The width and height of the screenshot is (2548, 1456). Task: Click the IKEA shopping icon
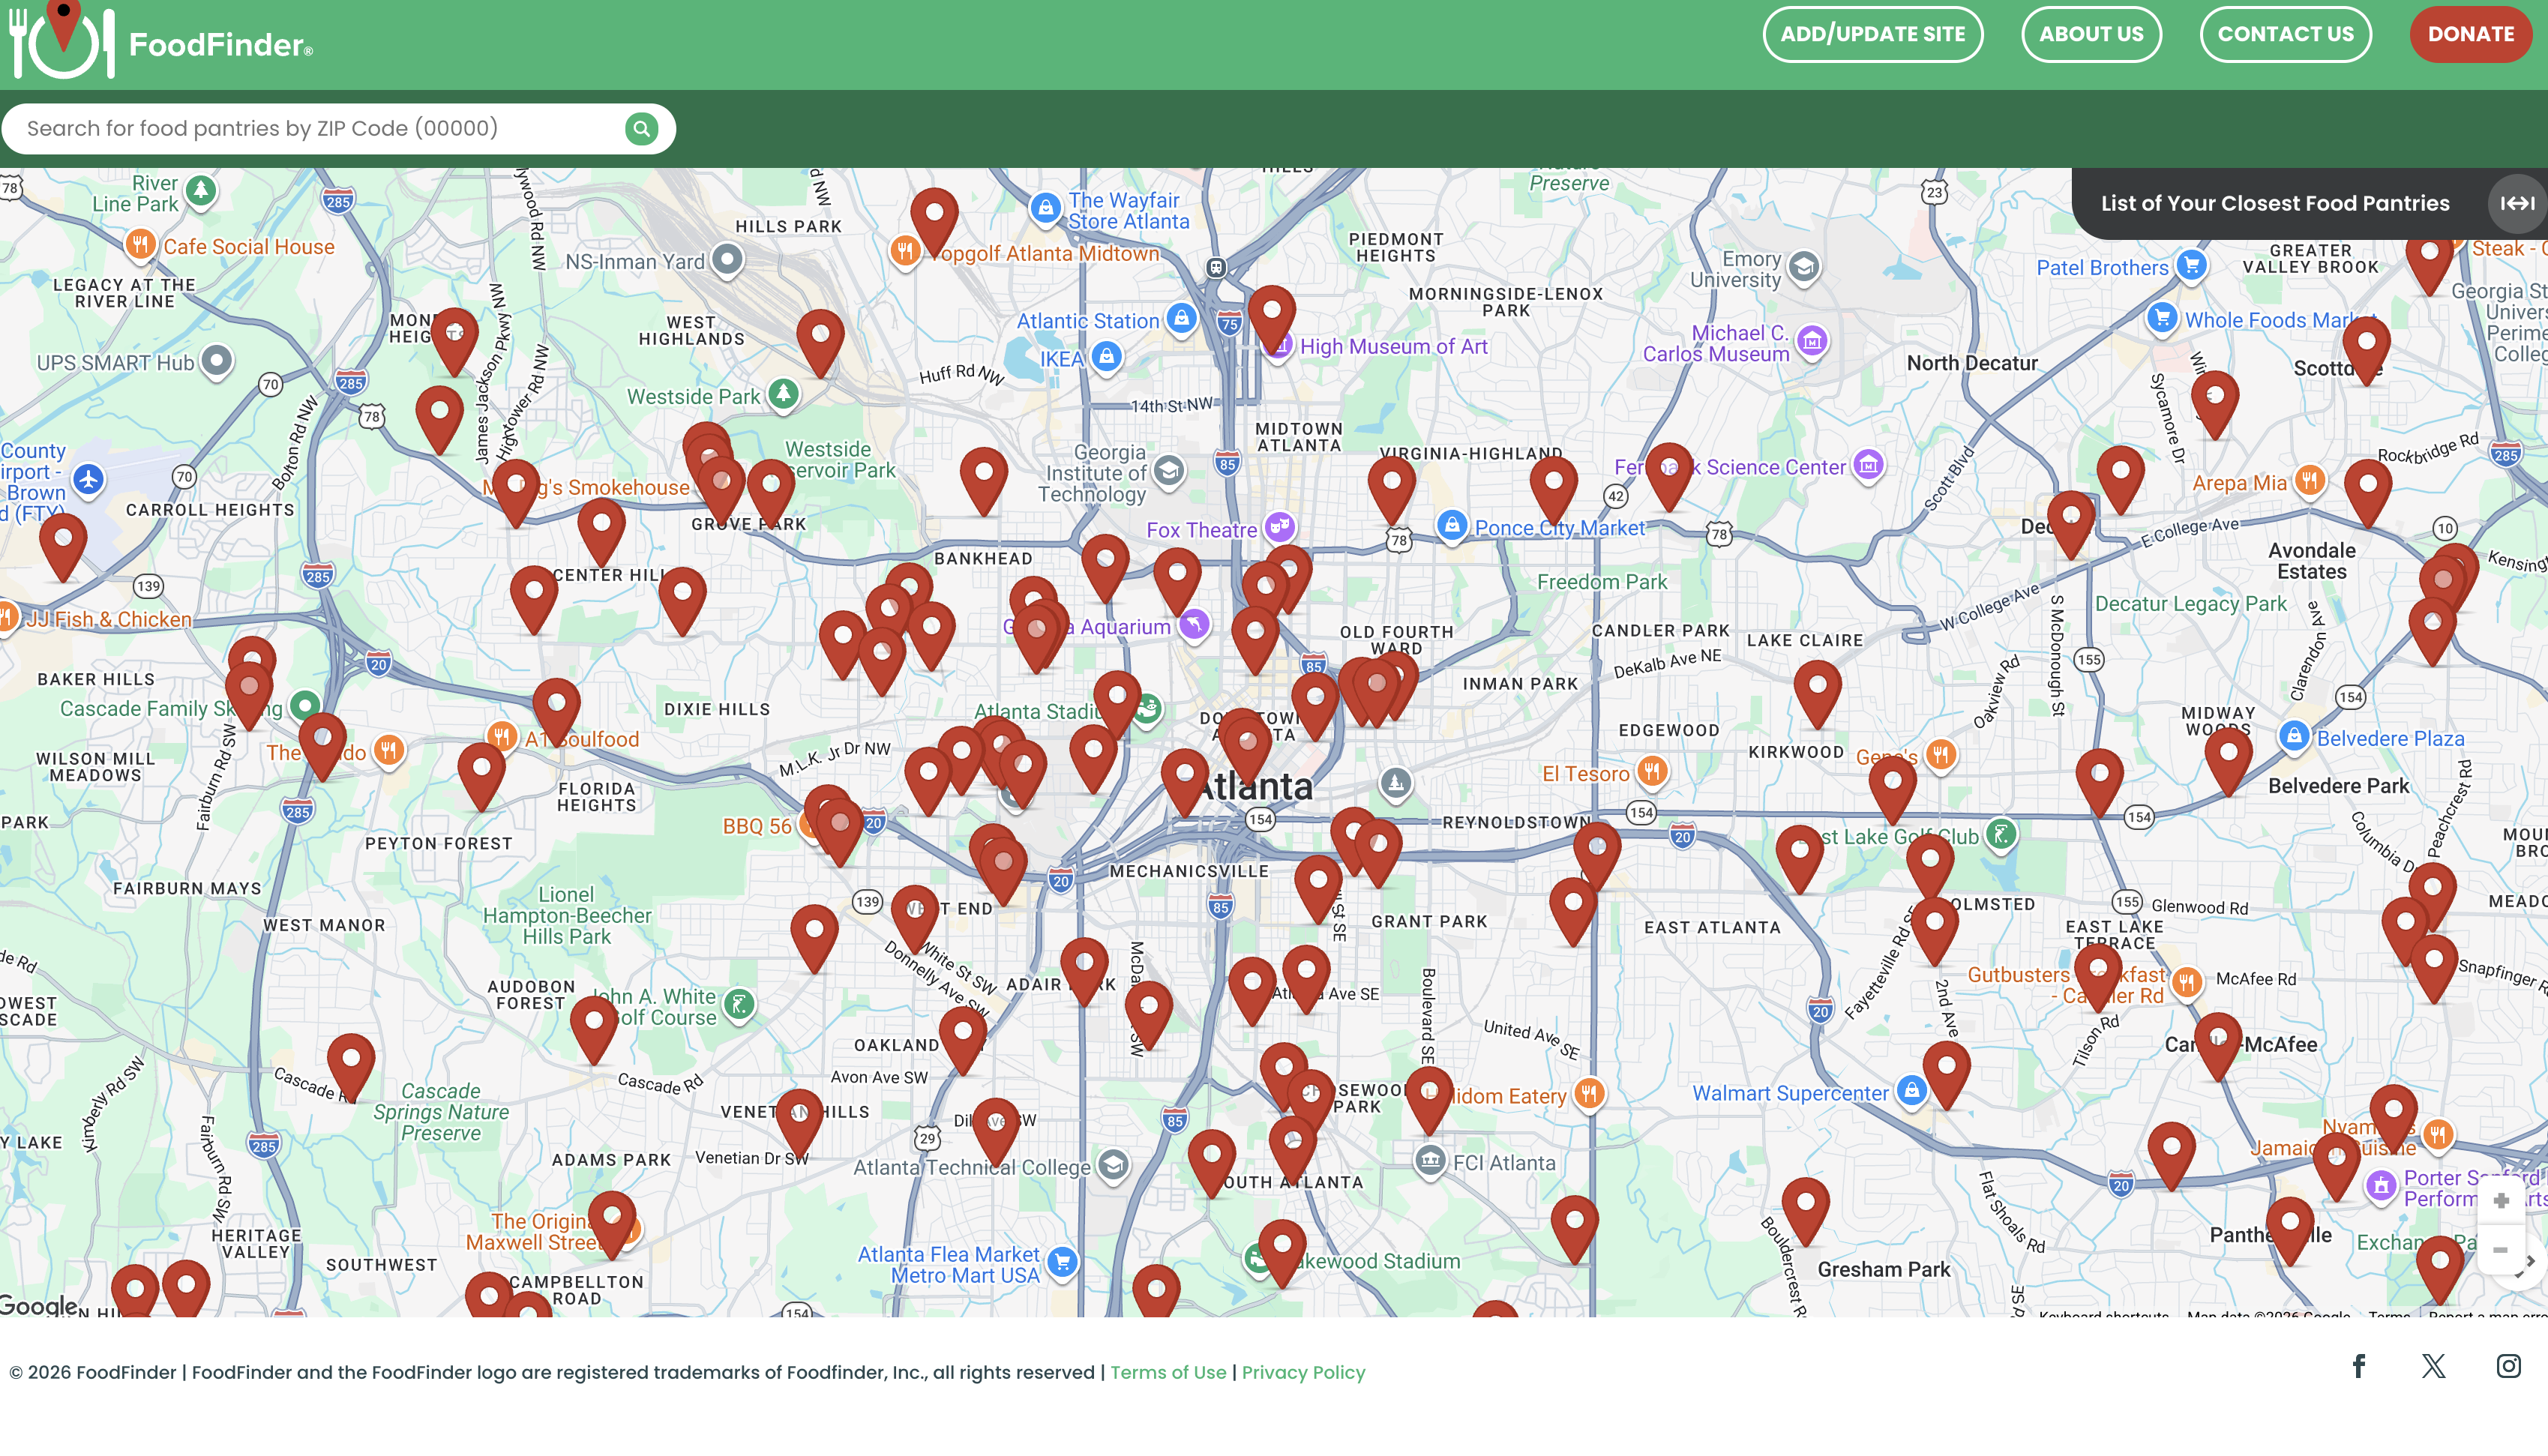point(1106,357)
